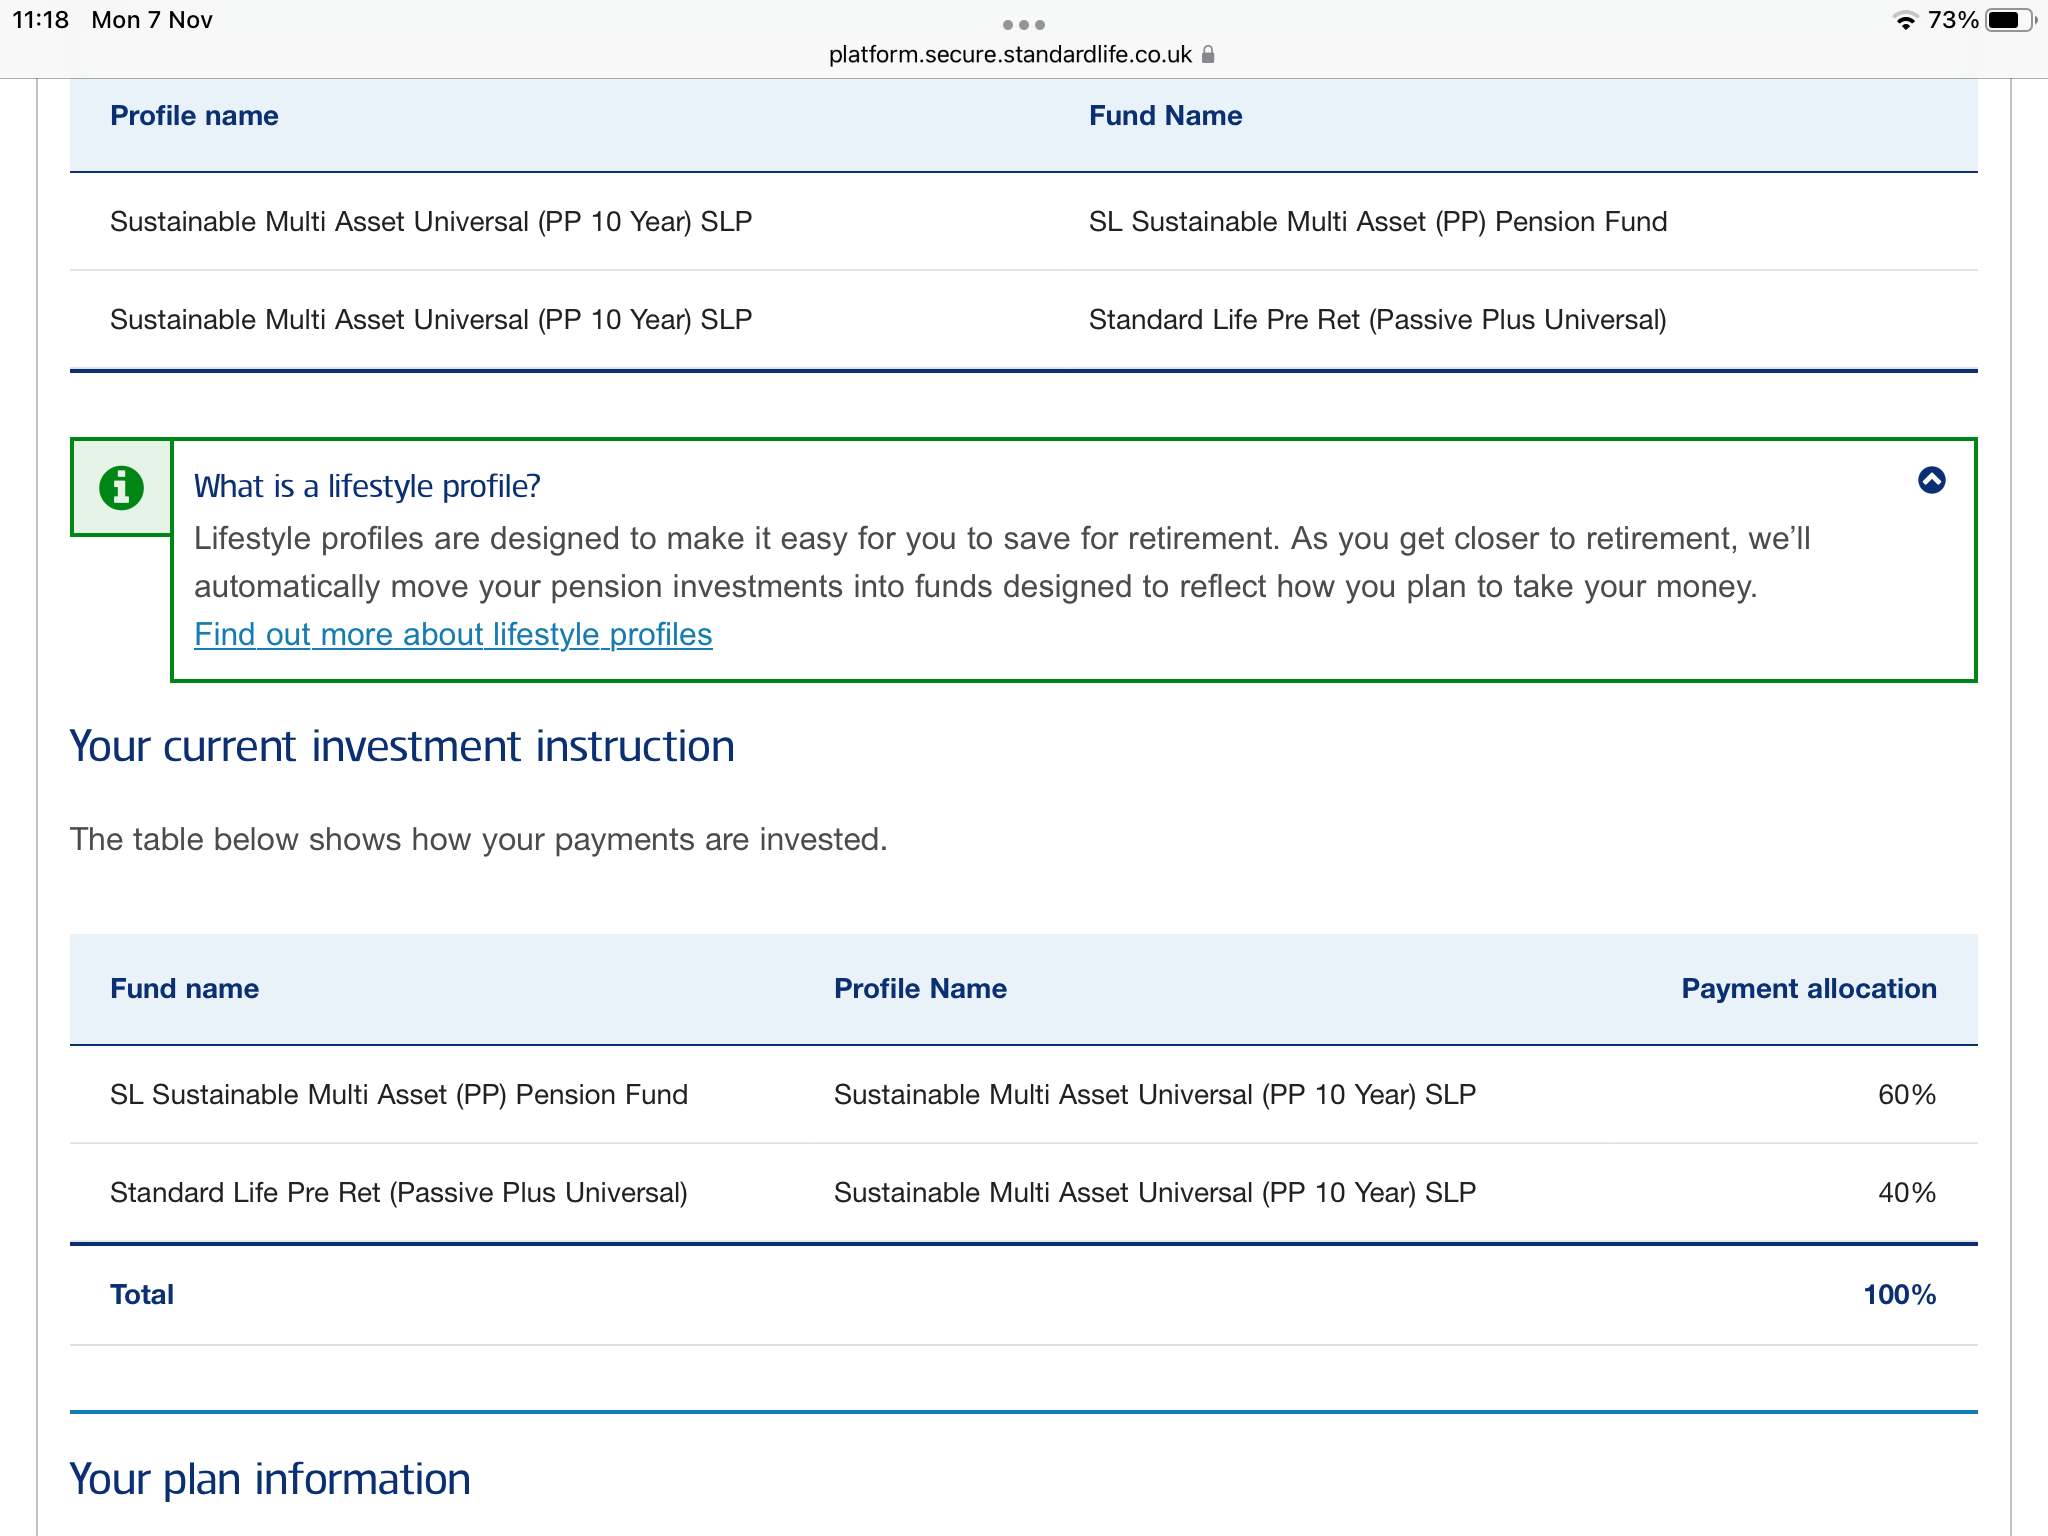This screenshot has width=2048, height=1536.
Task: Collapse the lifestyle profile info box
Action: 1931,481
